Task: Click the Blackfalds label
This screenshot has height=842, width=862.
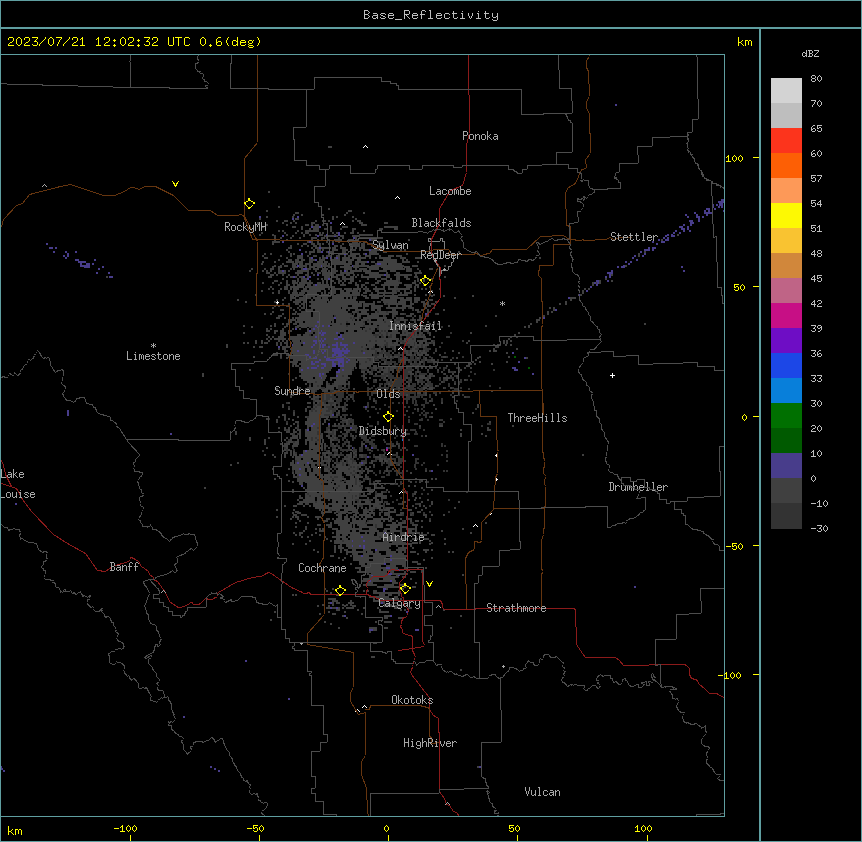Action: [441, 223]
